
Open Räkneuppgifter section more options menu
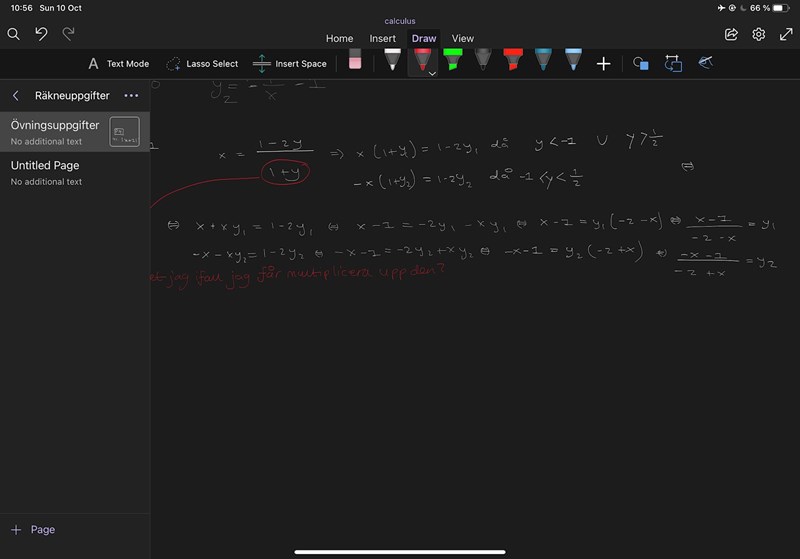point(131,96)
